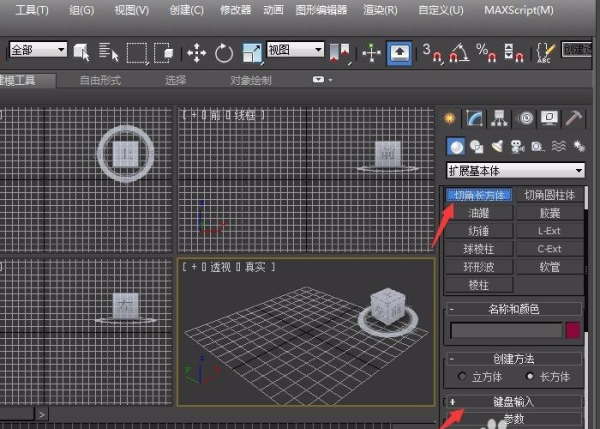This screenshot has height=429, width=600.
Task: Open the 渲染(R) menu
Action: tap(380, 10)
